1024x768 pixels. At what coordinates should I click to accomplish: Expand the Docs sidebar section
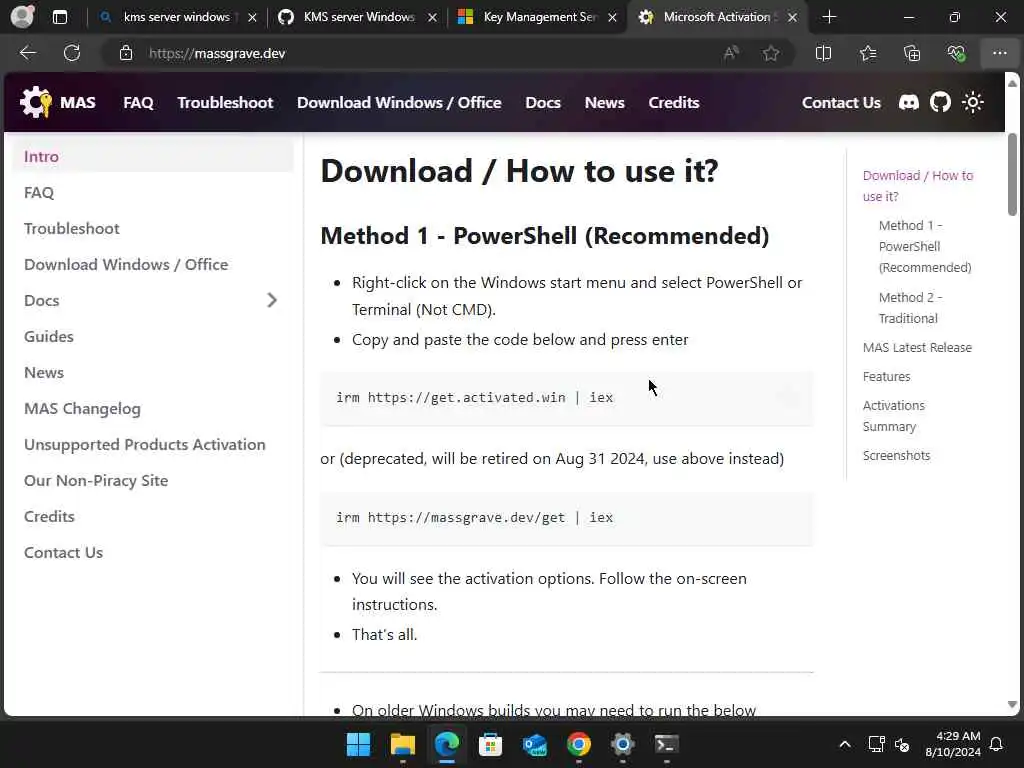(x=272, y=300)
